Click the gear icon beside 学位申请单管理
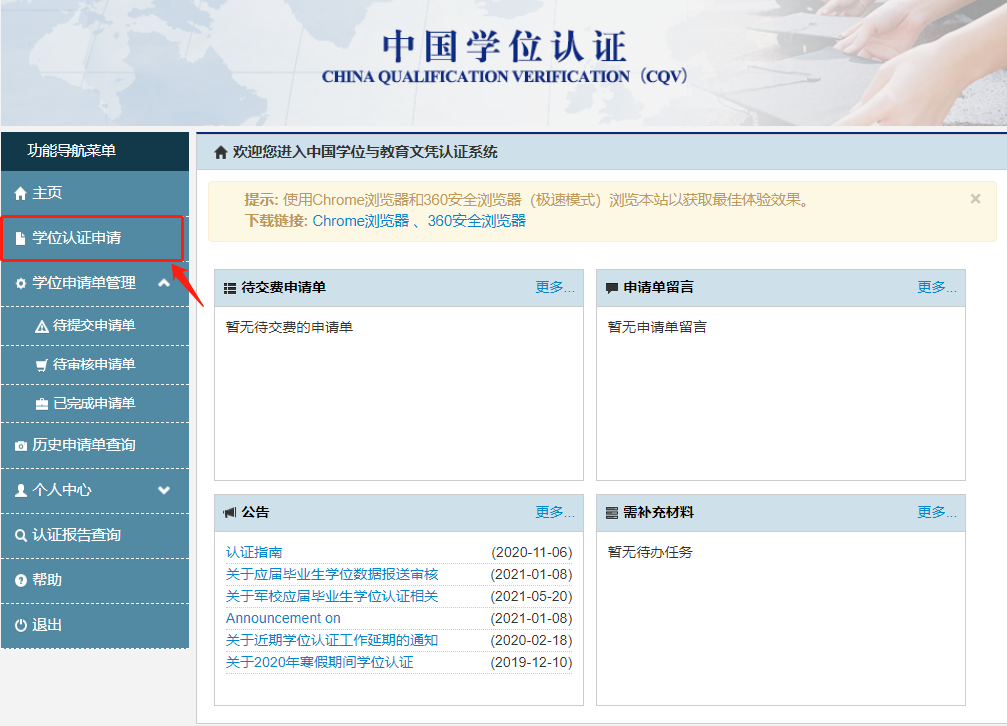The height and width of the screenshot is (726, 1007). click(21, 283)
